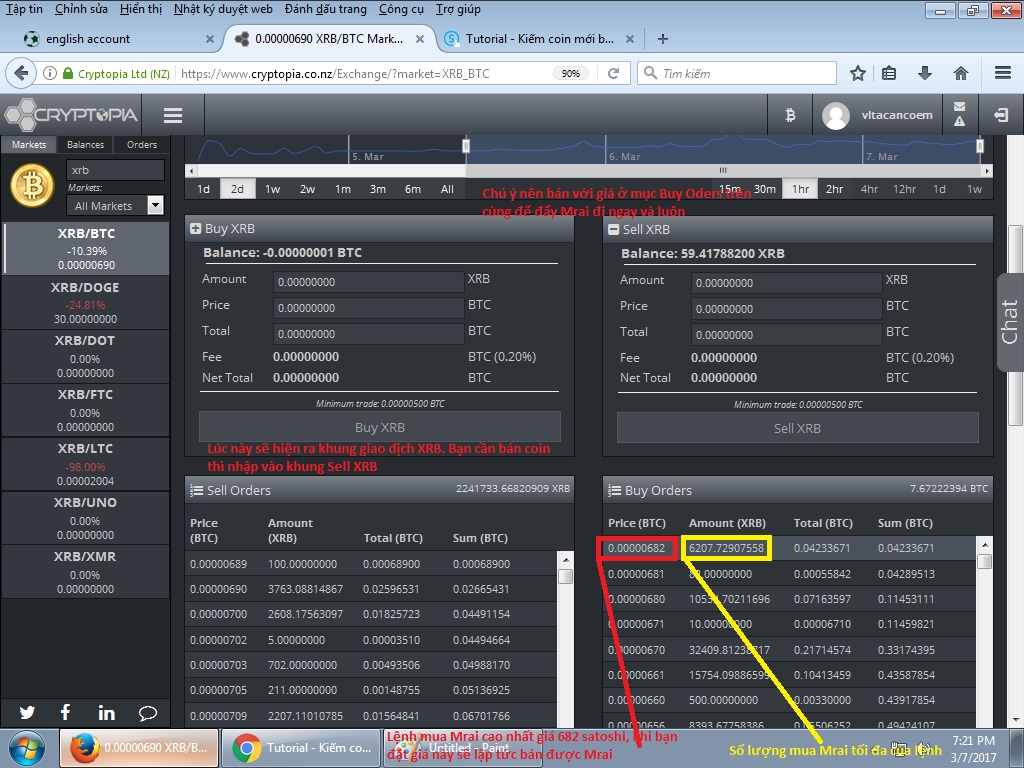This screenshot has height=768, width=1024.
Task: Open the chat bubble icon in sidebar footer
Action: coord(148,713)
